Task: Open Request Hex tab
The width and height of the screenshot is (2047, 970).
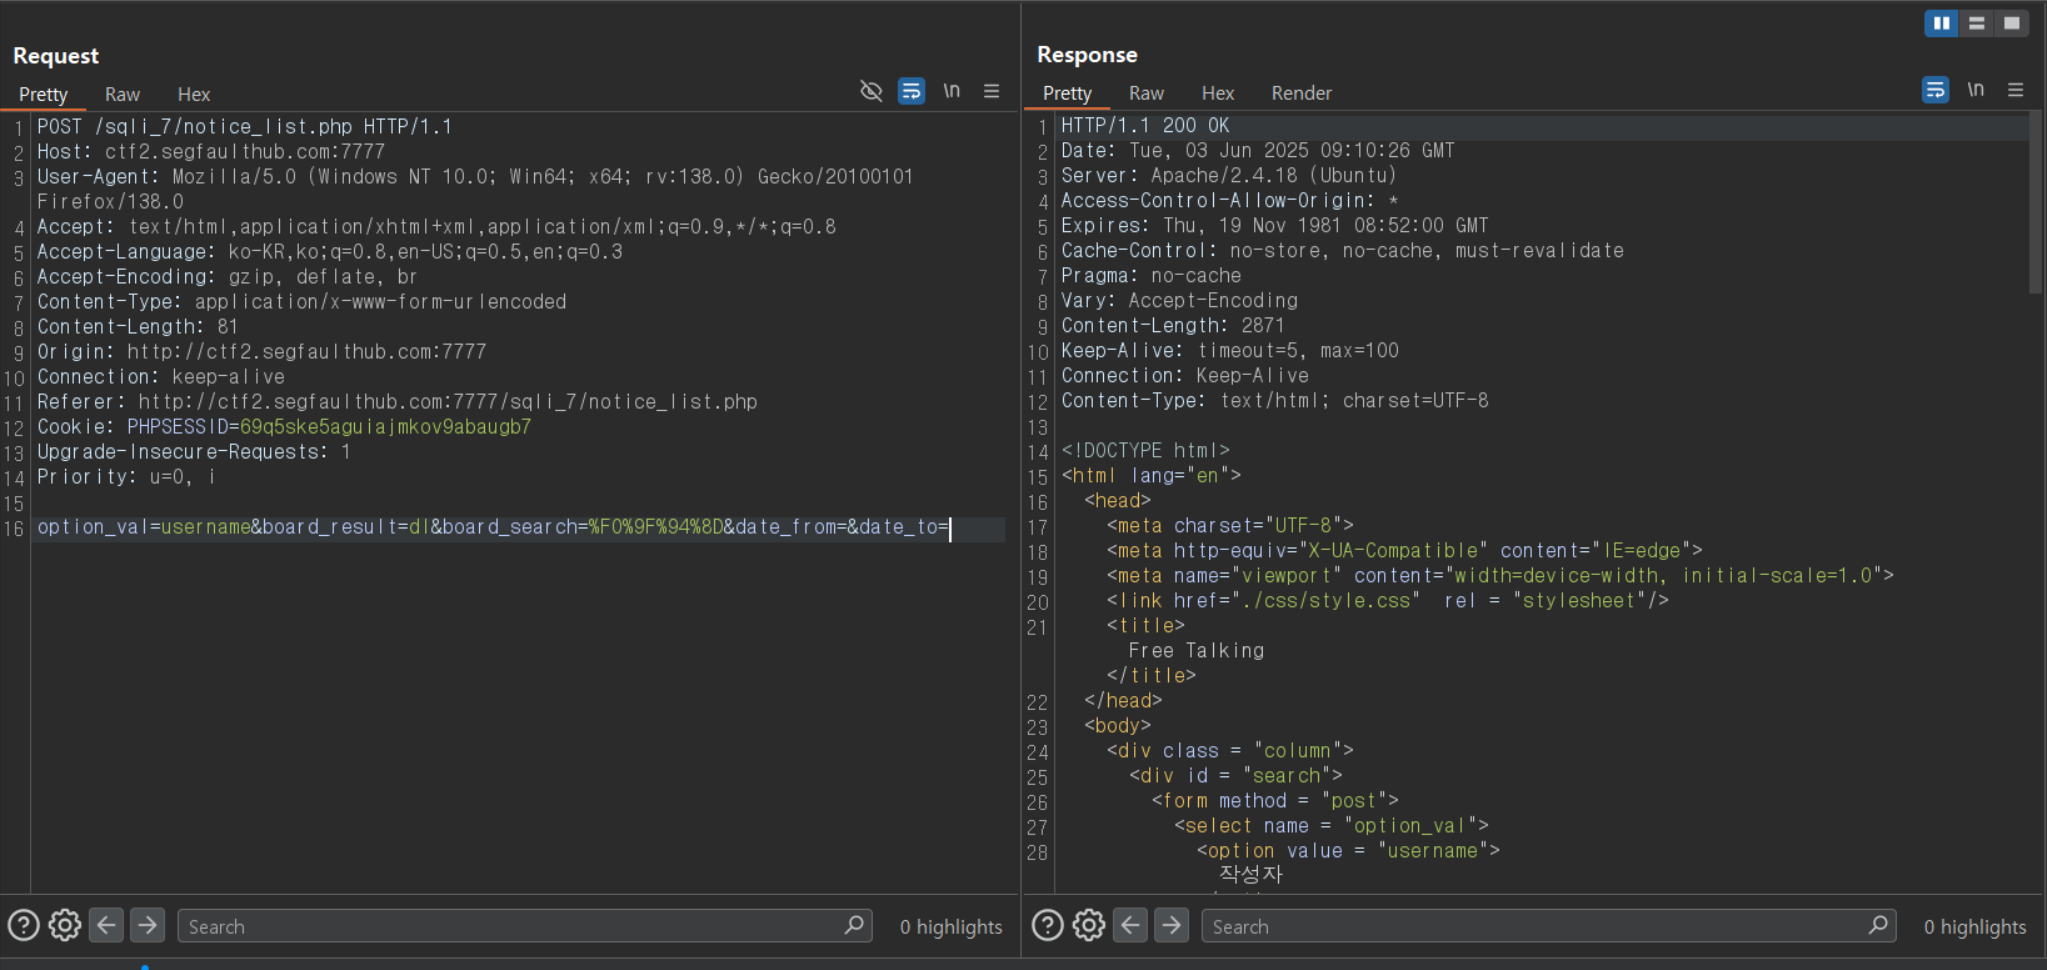Action: [x=193, y=94]
